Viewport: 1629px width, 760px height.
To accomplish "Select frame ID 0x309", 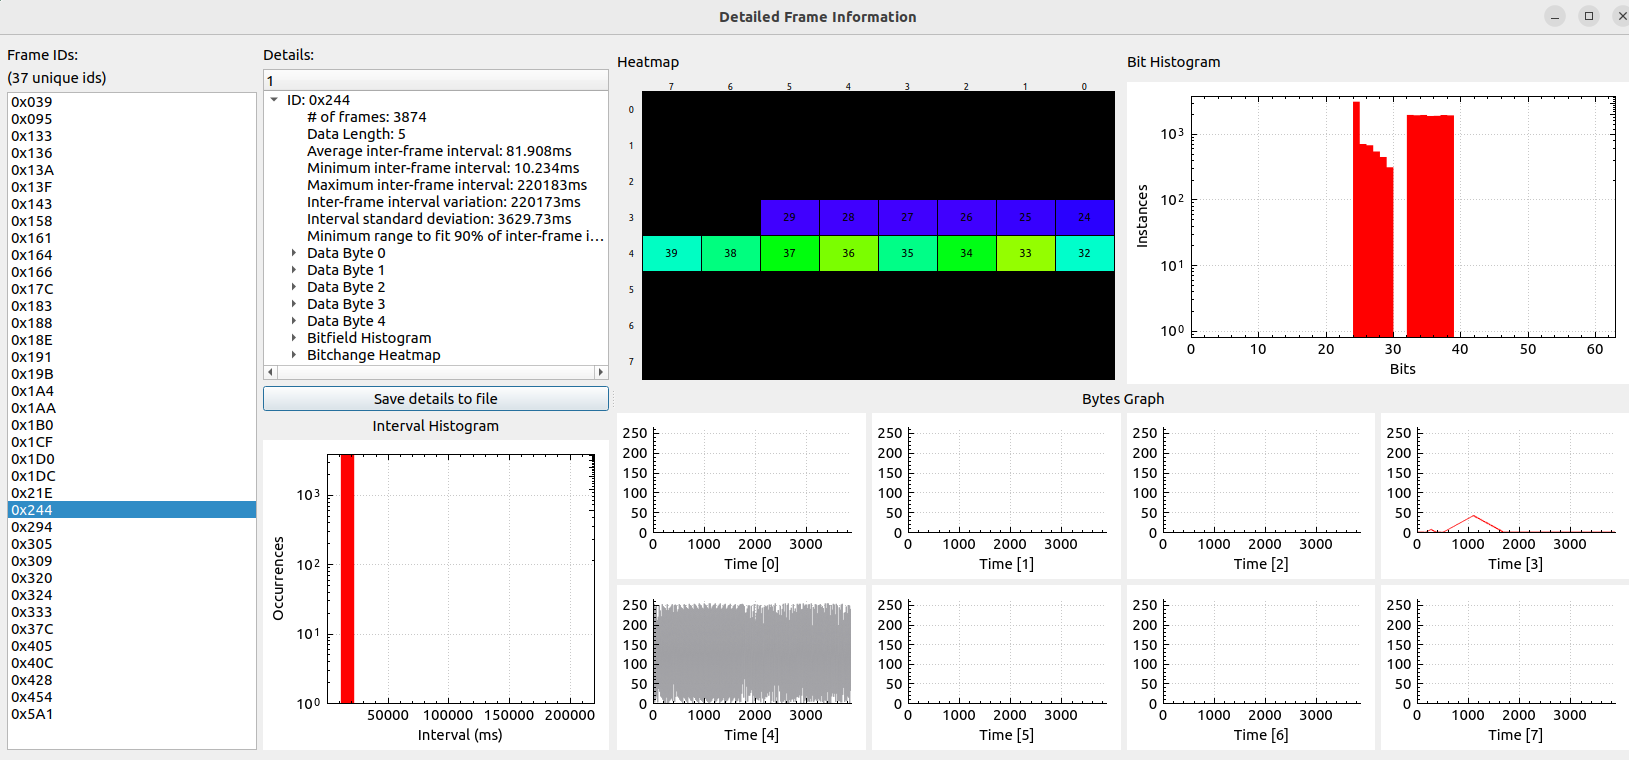I will [131, 561].
